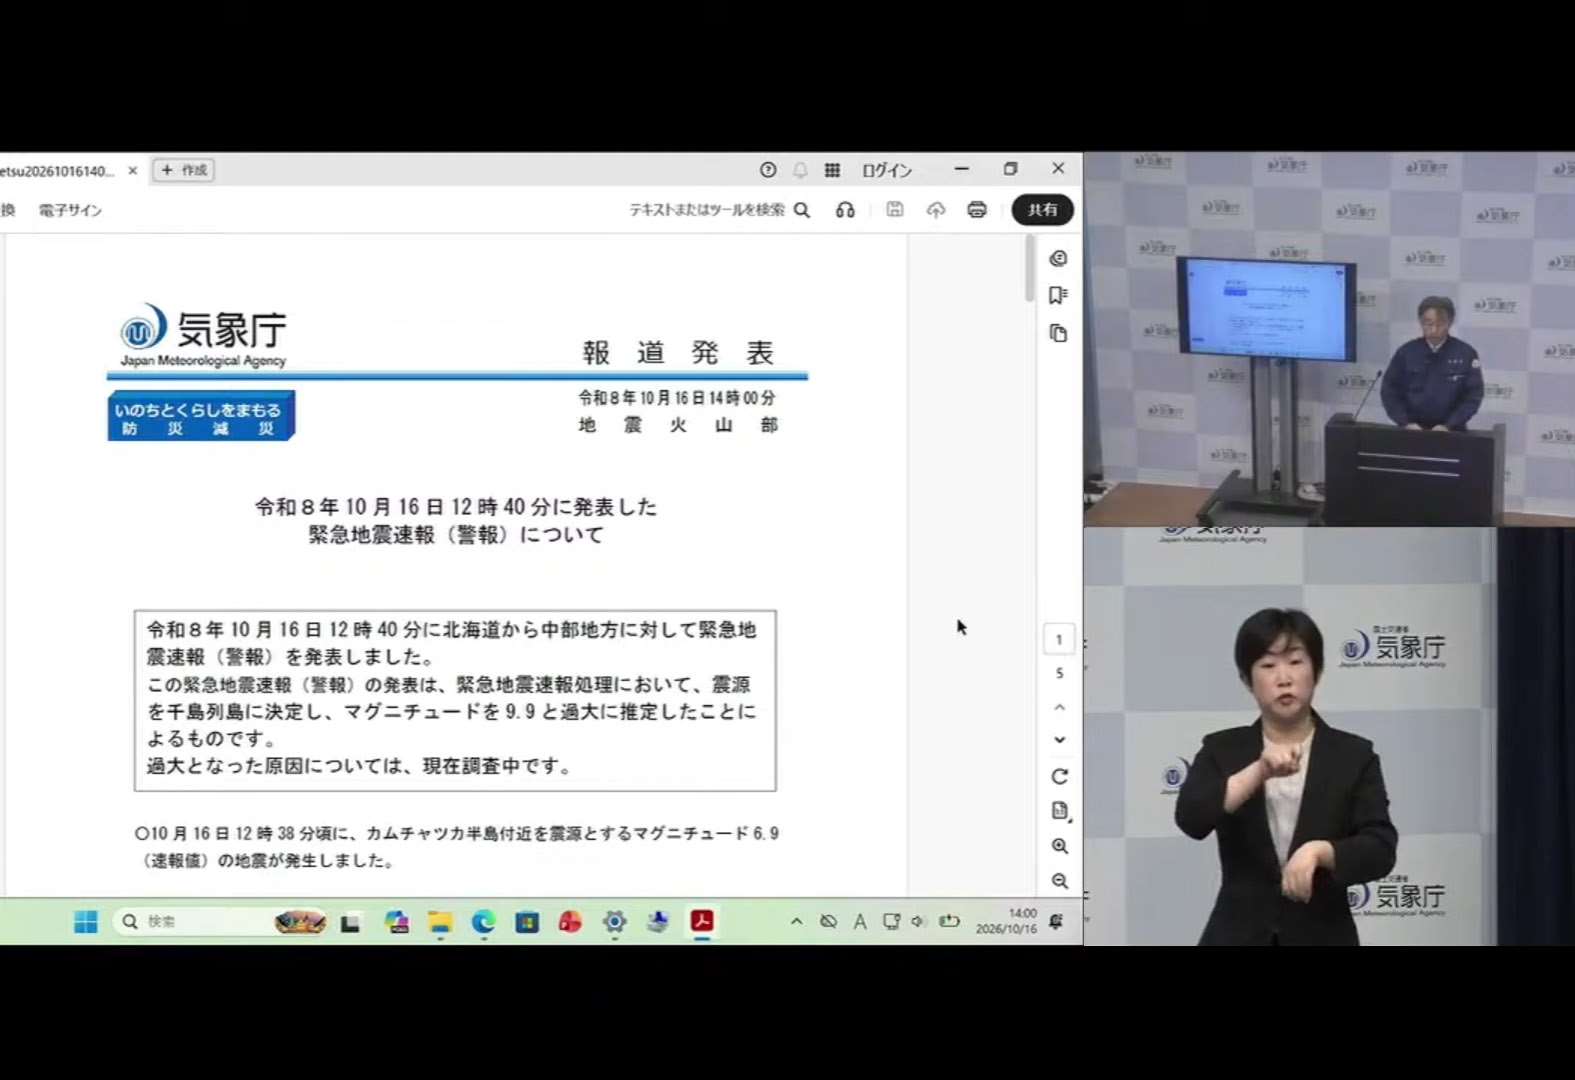Screen dimensions: 1575x1080
Task: Open the pages copy icon in right rail
Action: click(1058, 333)
